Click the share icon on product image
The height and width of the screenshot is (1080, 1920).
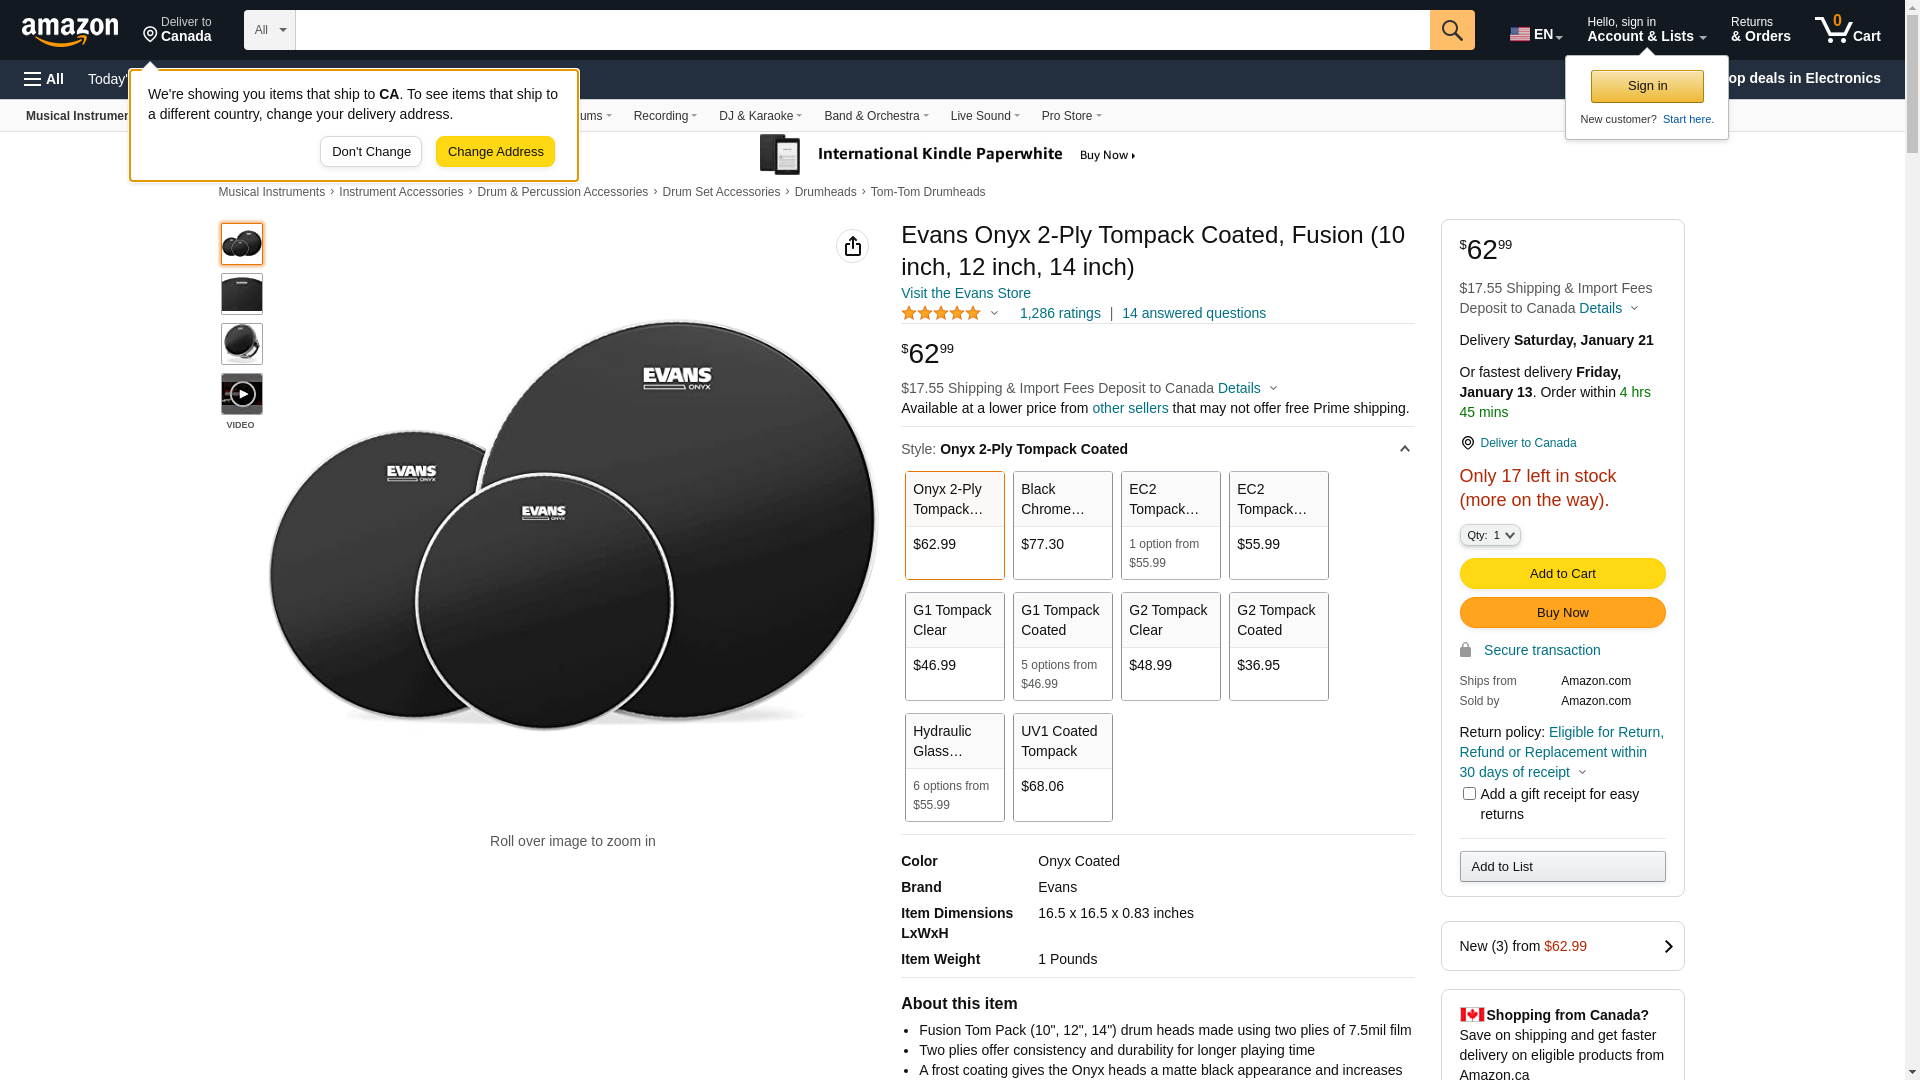tap(852, 246)
